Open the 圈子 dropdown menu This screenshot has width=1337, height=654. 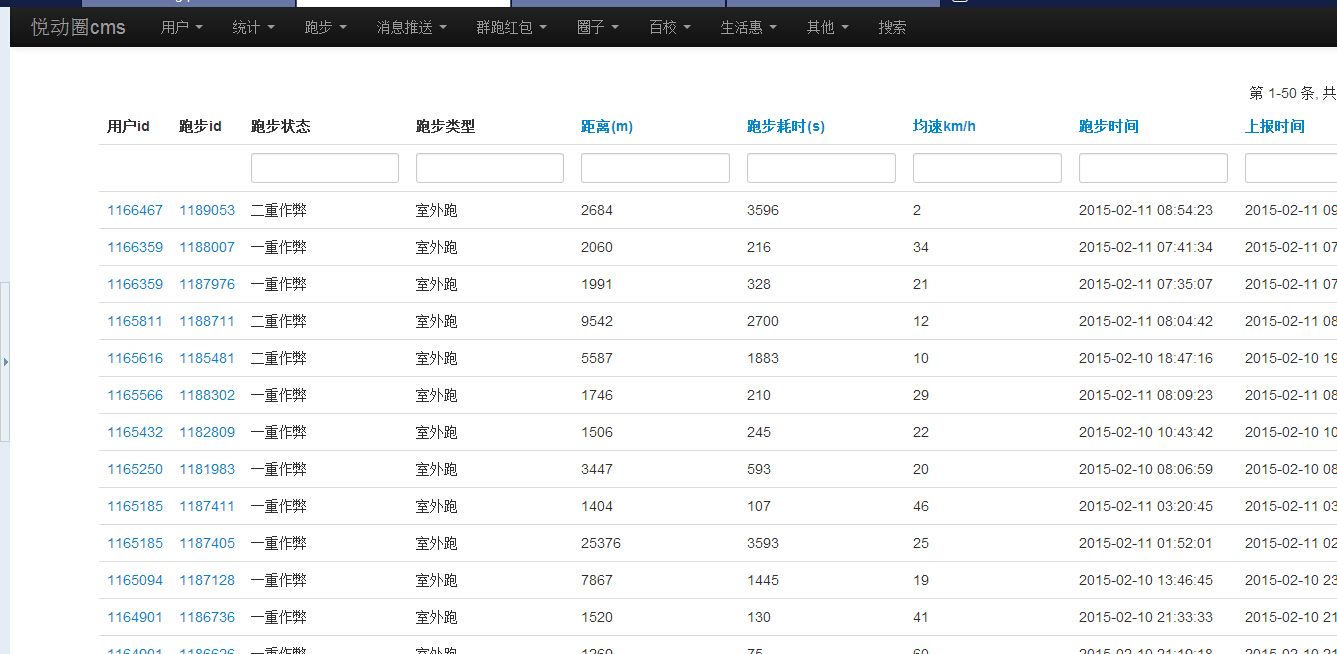point(597,27)
